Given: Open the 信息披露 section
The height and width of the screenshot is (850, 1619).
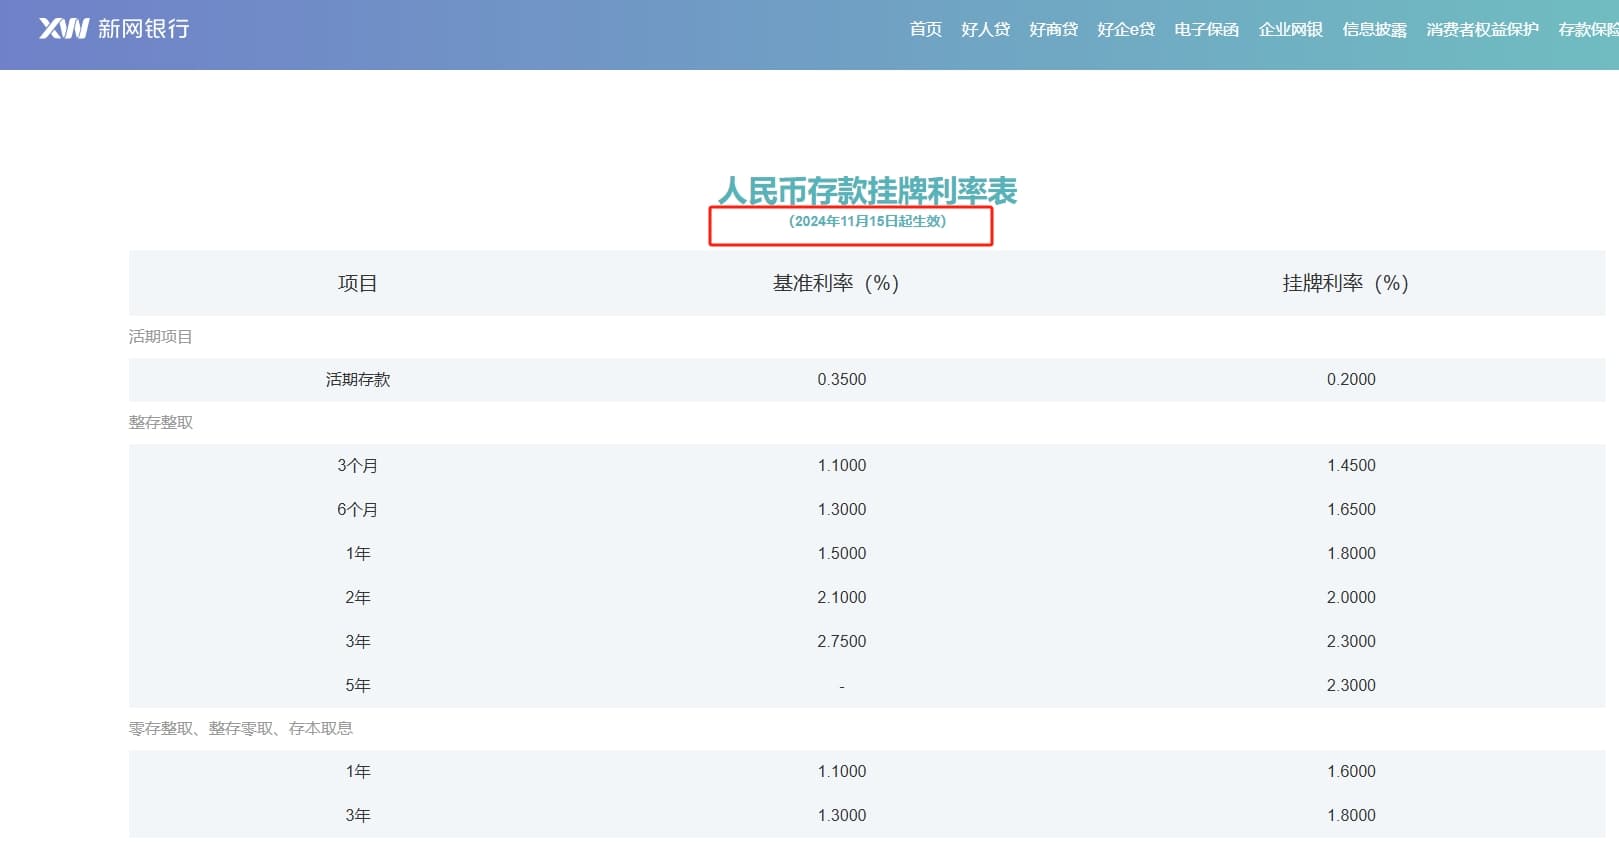Looking at the screenshot, I should 1374,30.
